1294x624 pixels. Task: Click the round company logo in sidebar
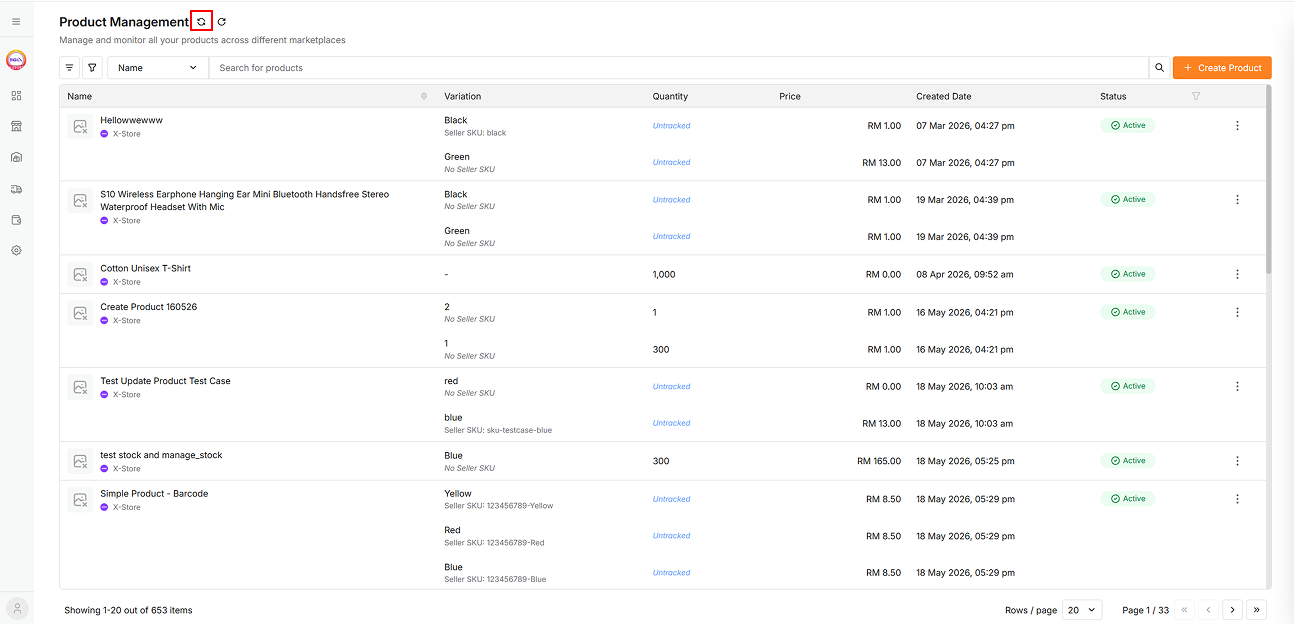point(16,60)
